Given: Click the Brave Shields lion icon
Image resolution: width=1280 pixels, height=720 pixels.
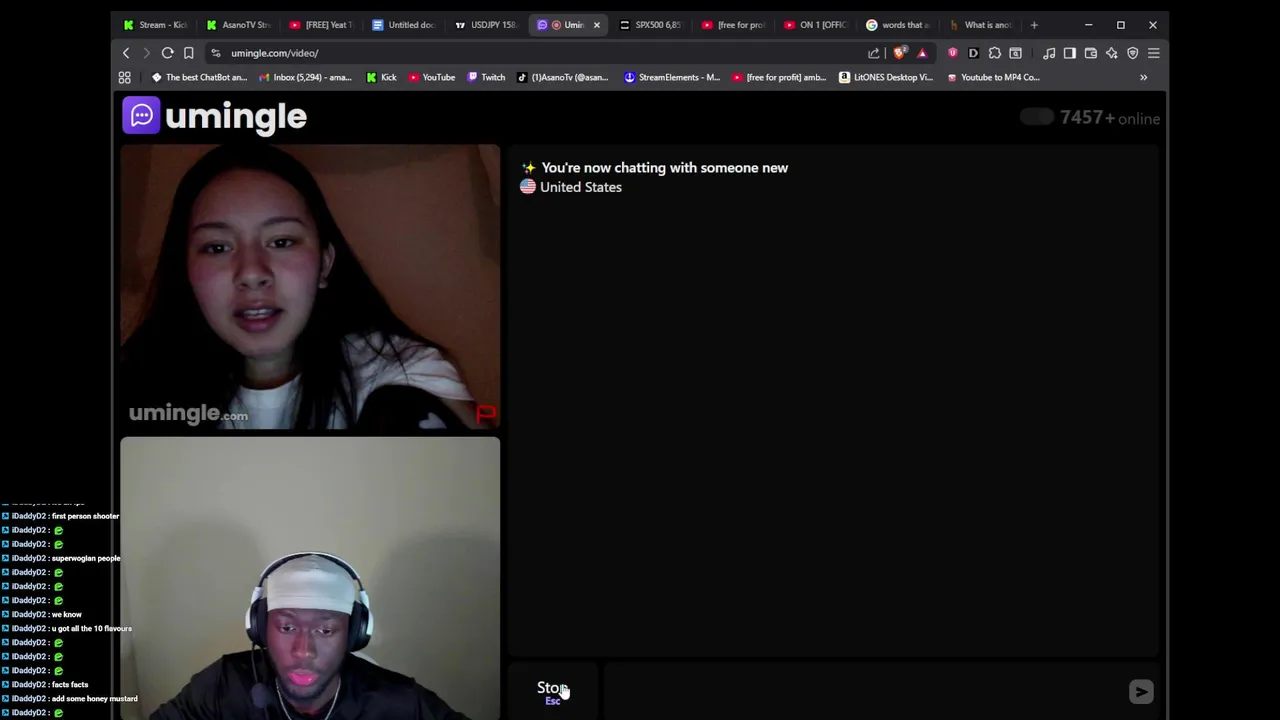Looking at the screenshot, I should [x=900, y=53].
